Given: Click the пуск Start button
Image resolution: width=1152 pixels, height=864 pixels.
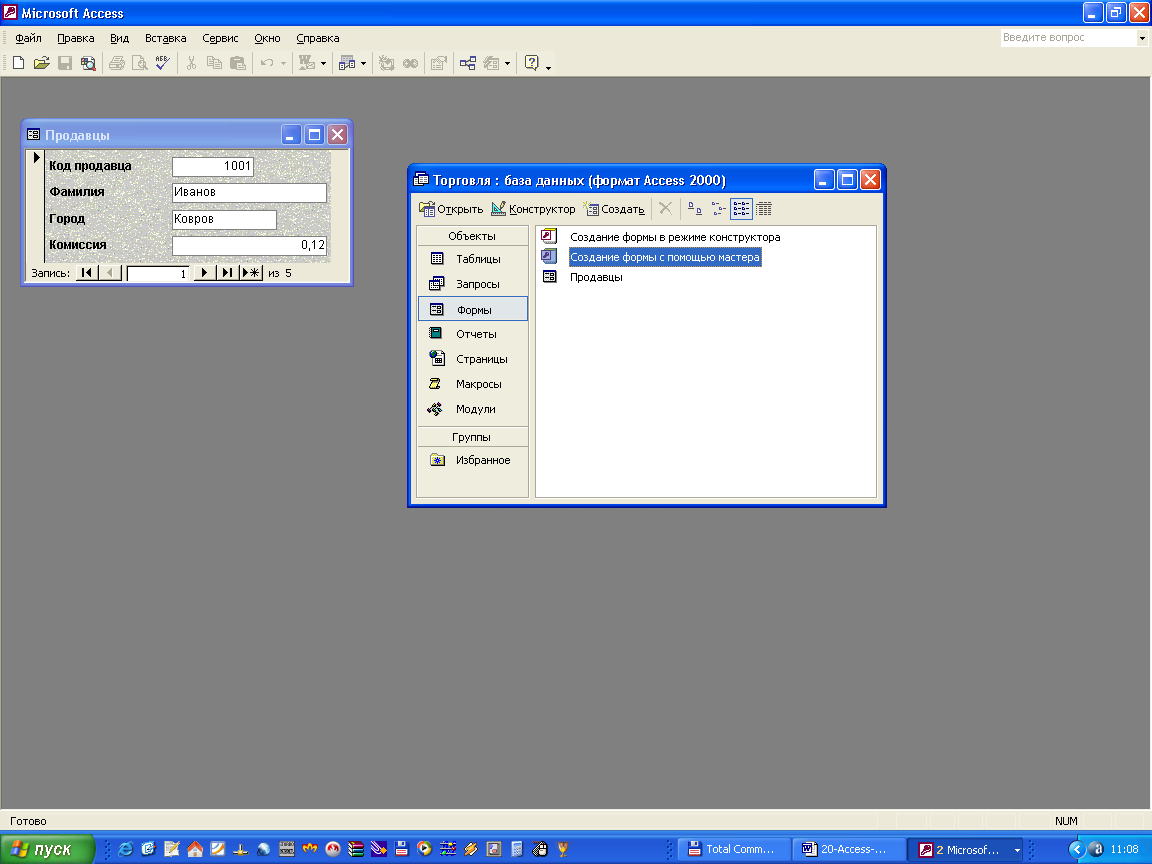Looking at the screenshot, I should [48, 849].
